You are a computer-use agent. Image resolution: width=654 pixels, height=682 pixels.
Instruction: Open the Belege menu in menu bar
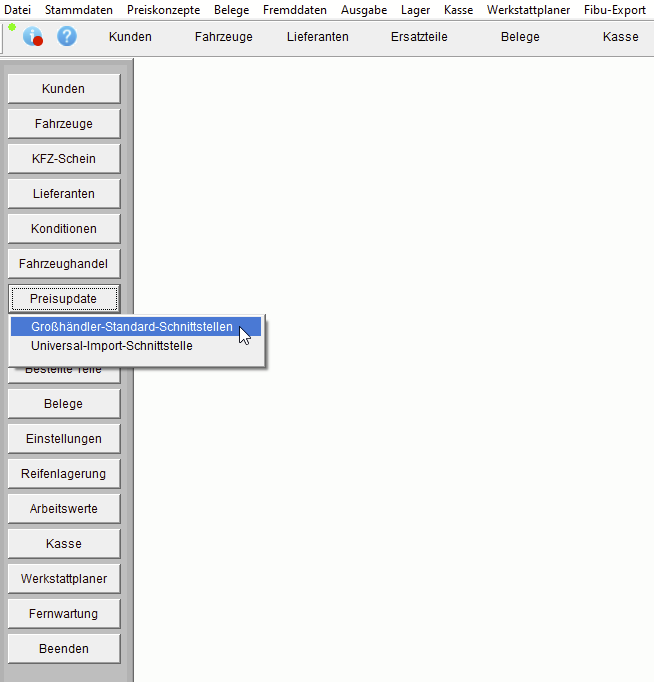pos(231,10)
